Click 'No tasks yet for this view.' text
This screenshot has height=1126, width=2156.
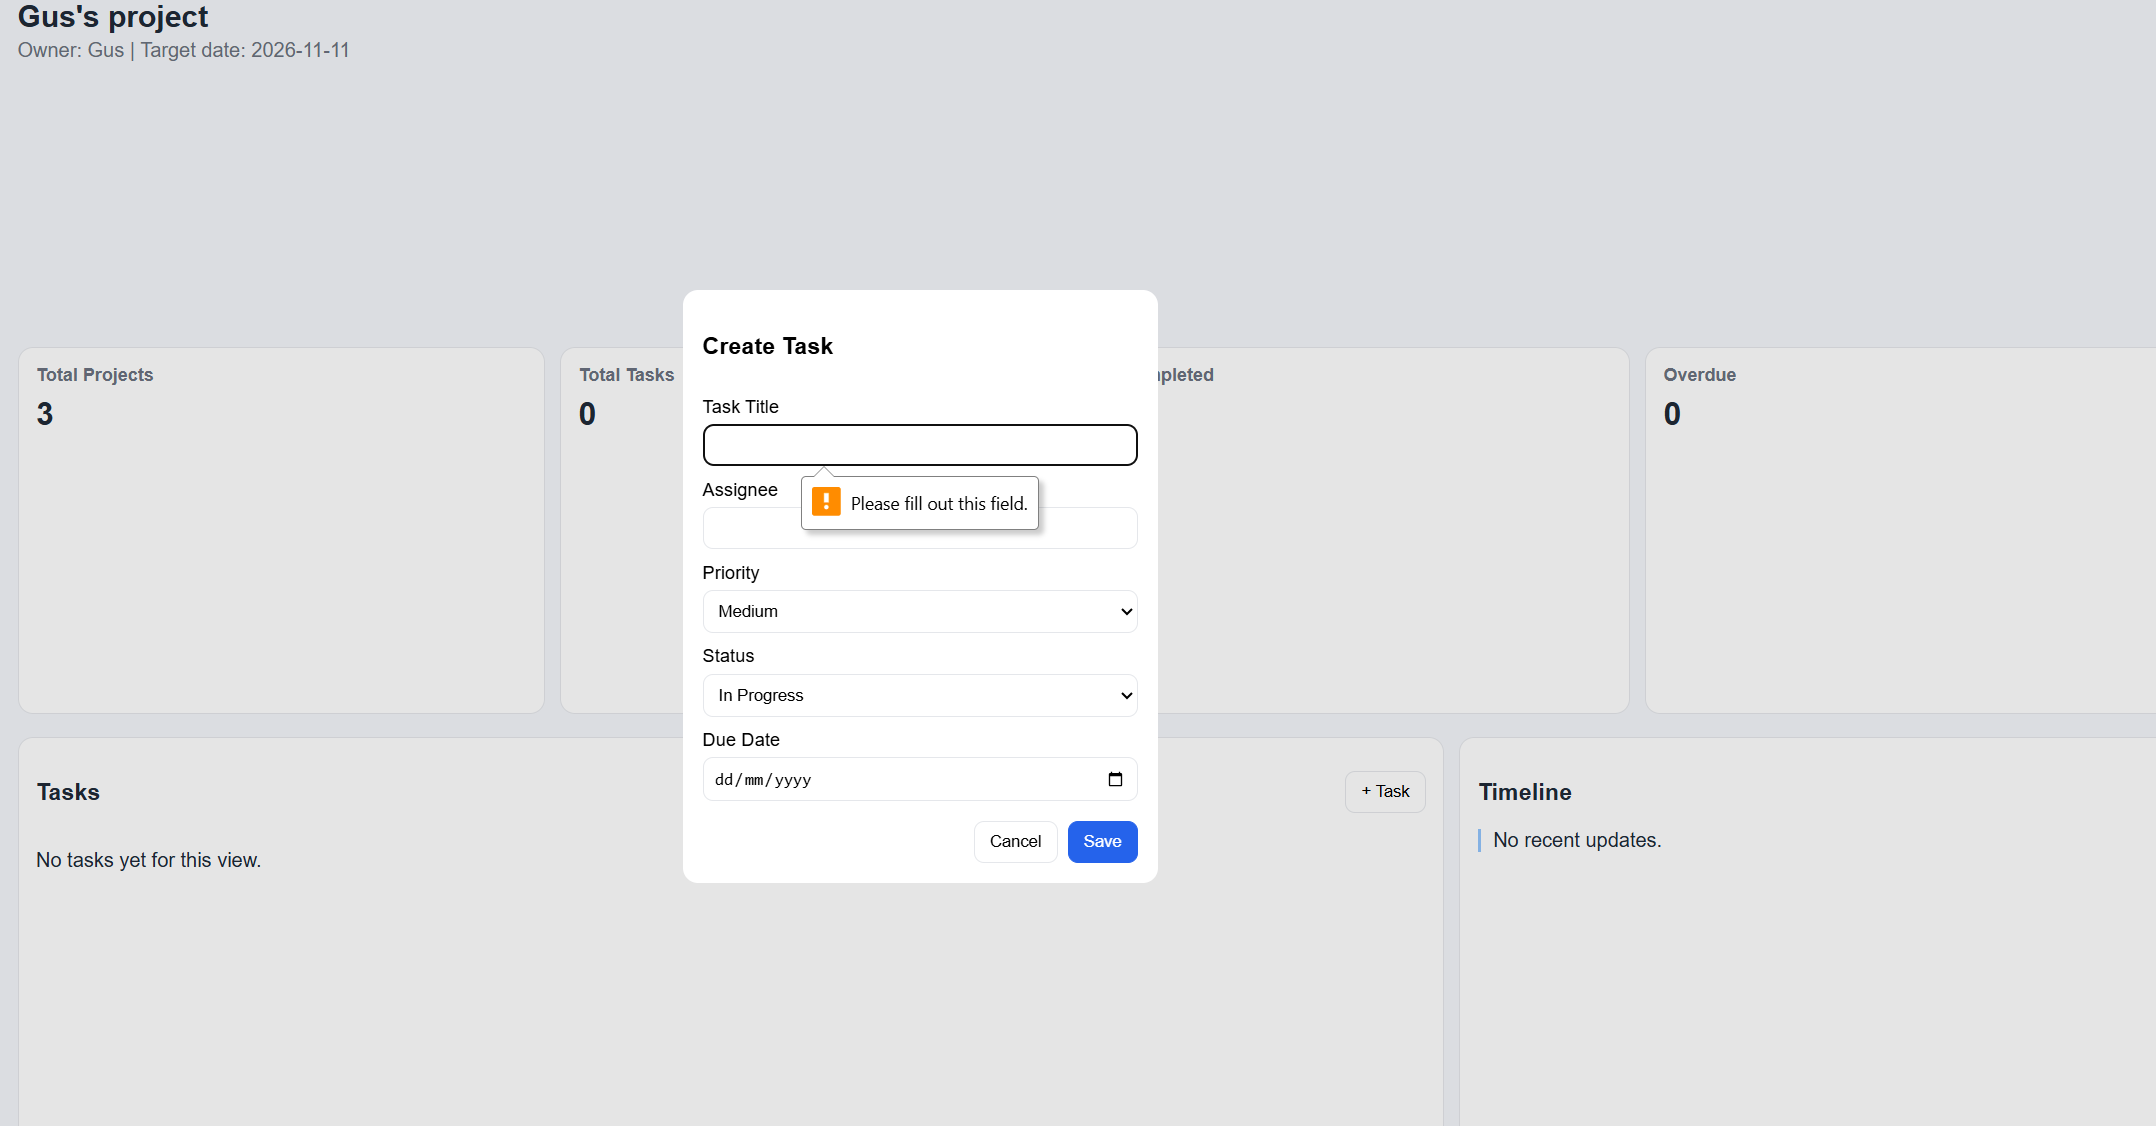coord(149,860)
